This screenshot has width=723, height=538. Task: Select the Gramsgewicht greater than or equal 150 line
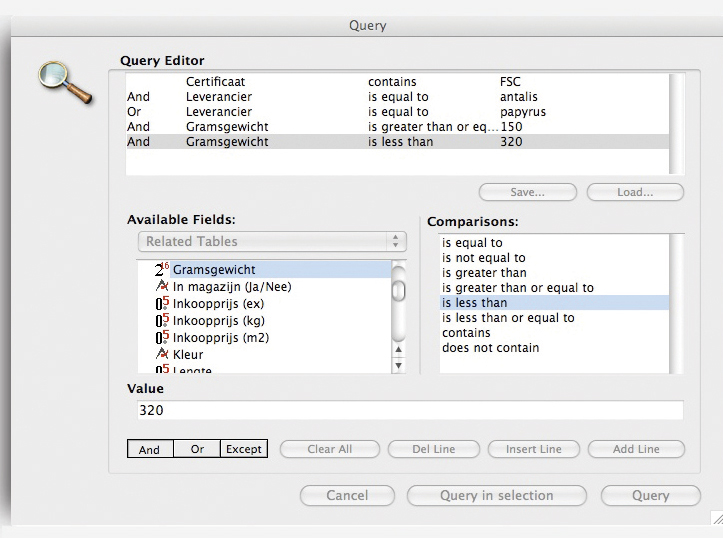pos(397,127)
